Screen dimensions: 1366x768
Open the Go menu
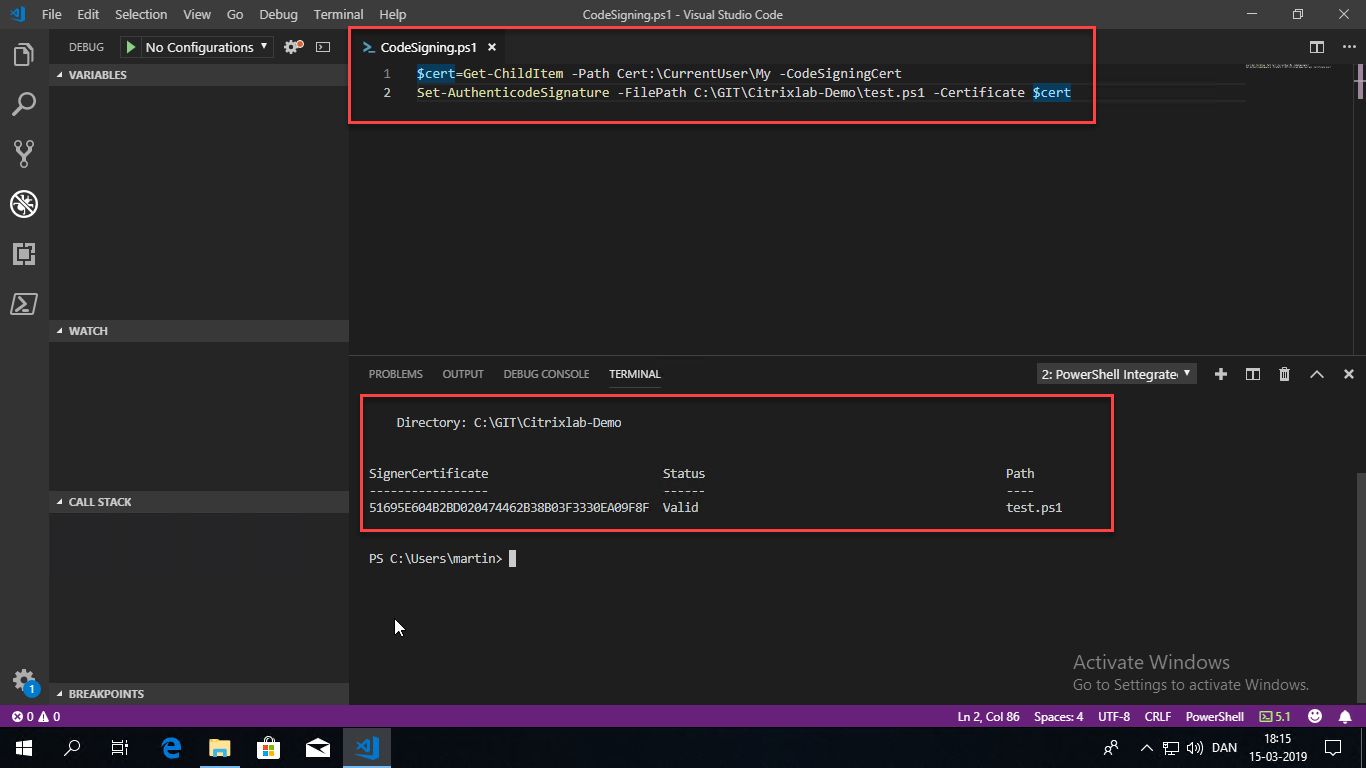235,14
